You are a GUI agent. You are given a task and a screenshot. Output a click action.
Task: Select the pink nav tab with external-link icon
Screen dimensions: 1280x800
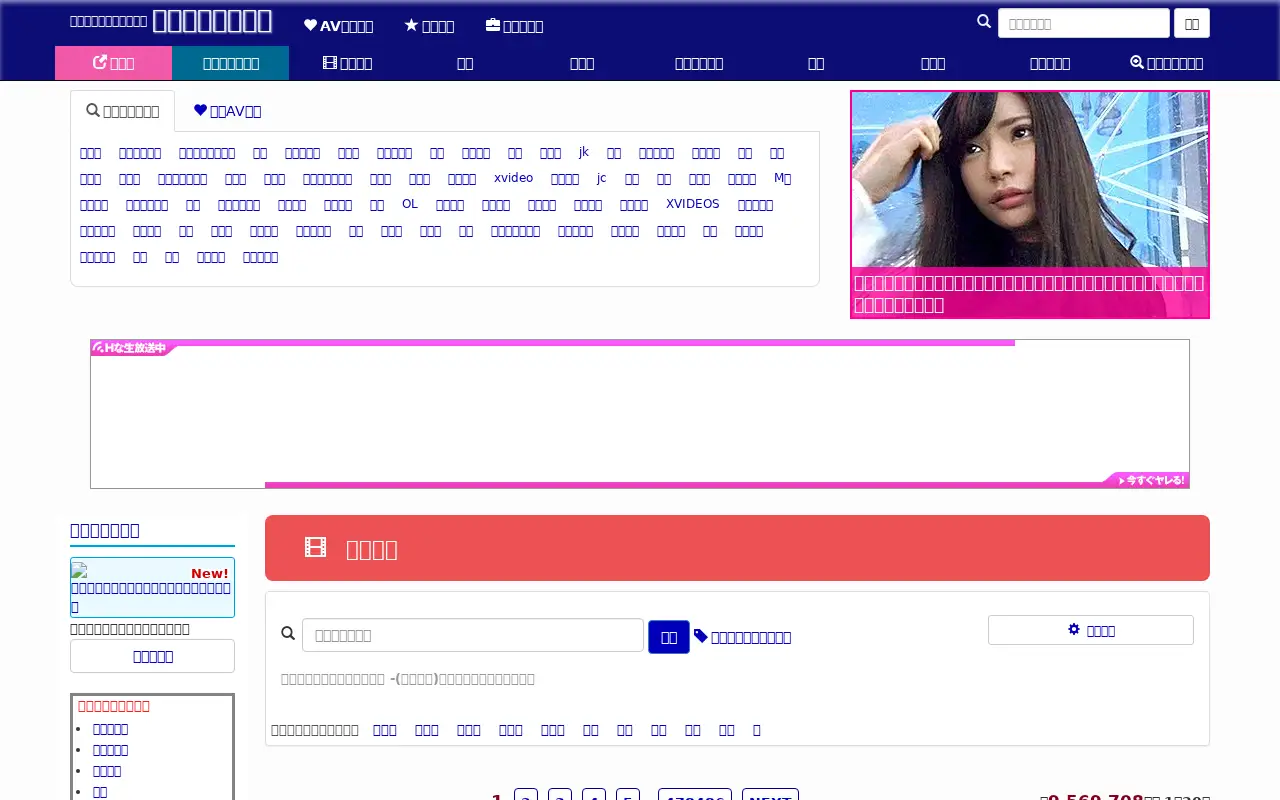coord(113,63)
